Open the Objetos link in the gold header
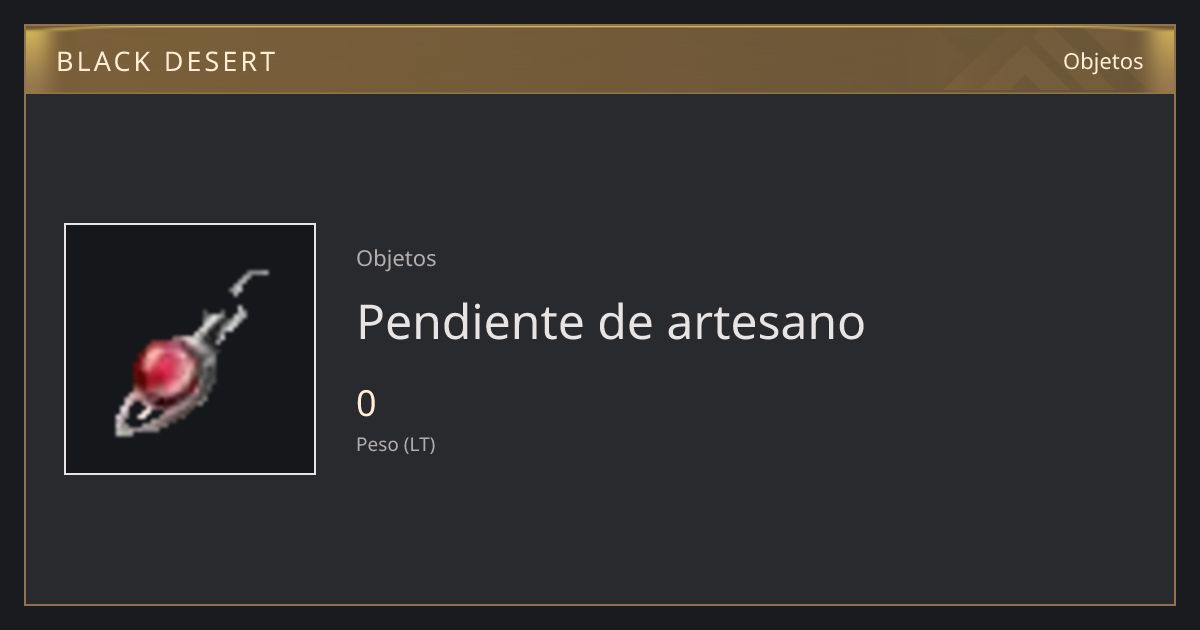1200x630 pixels. click(1103, 61)
